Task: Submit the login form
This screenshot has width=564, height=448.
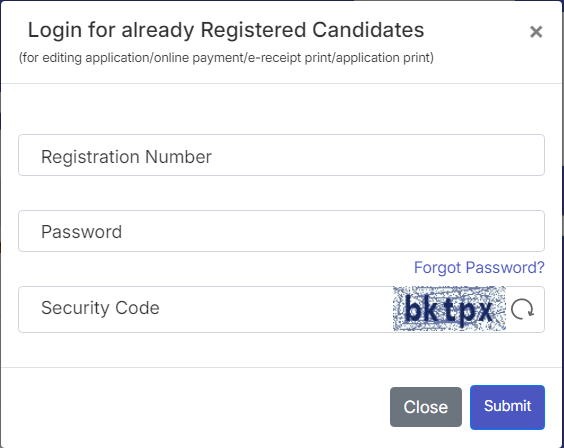Action: point(507,407)
